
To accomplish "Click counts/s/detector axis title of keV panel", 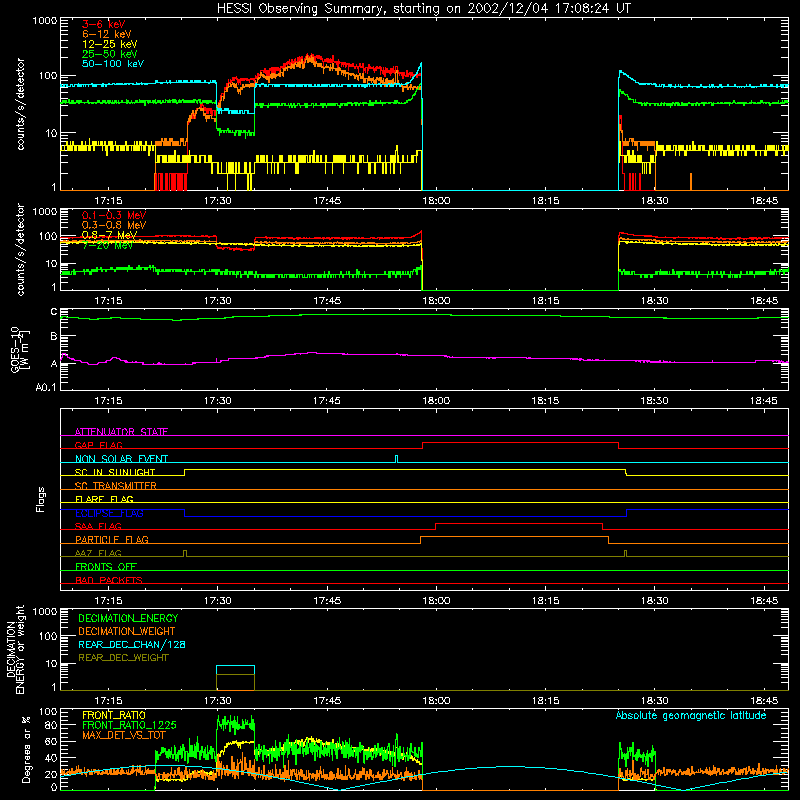I will [x=20, y=104].
